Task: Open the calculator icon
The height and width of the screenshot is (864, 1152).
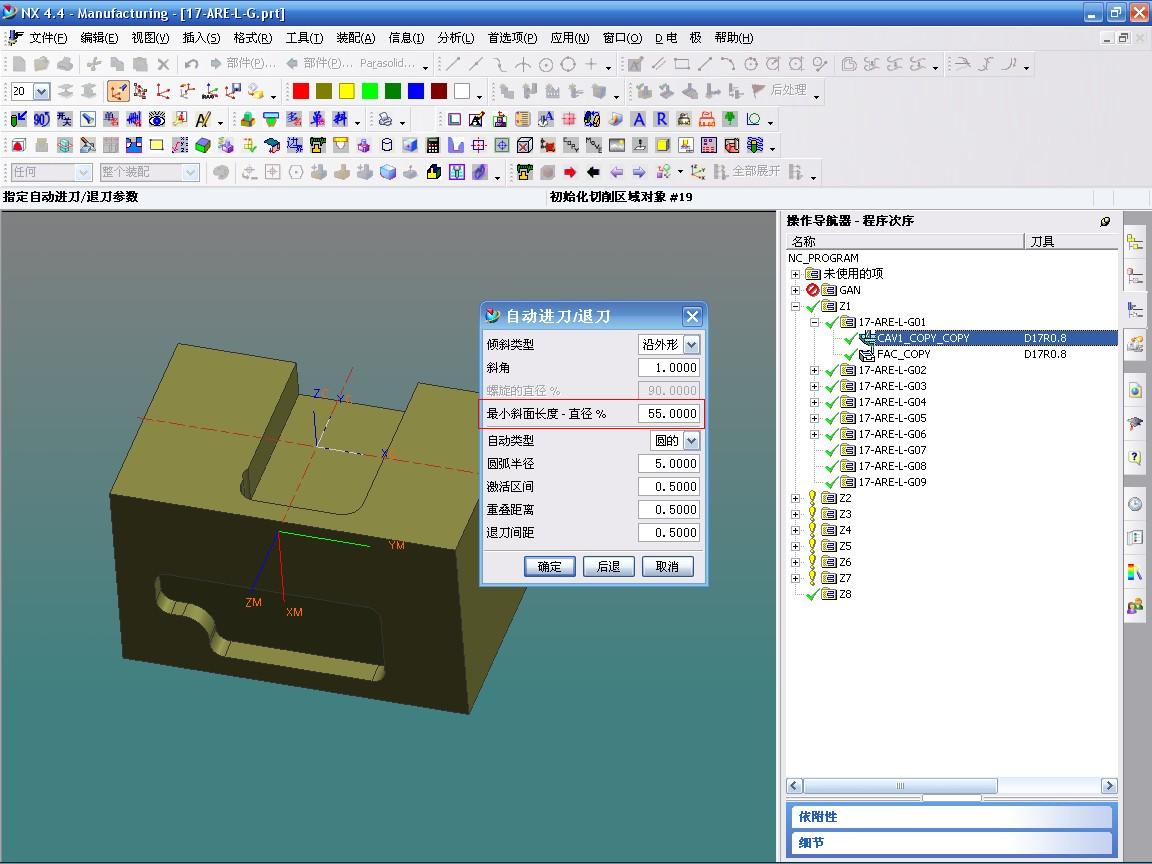Action: click(x=433, y=145)
